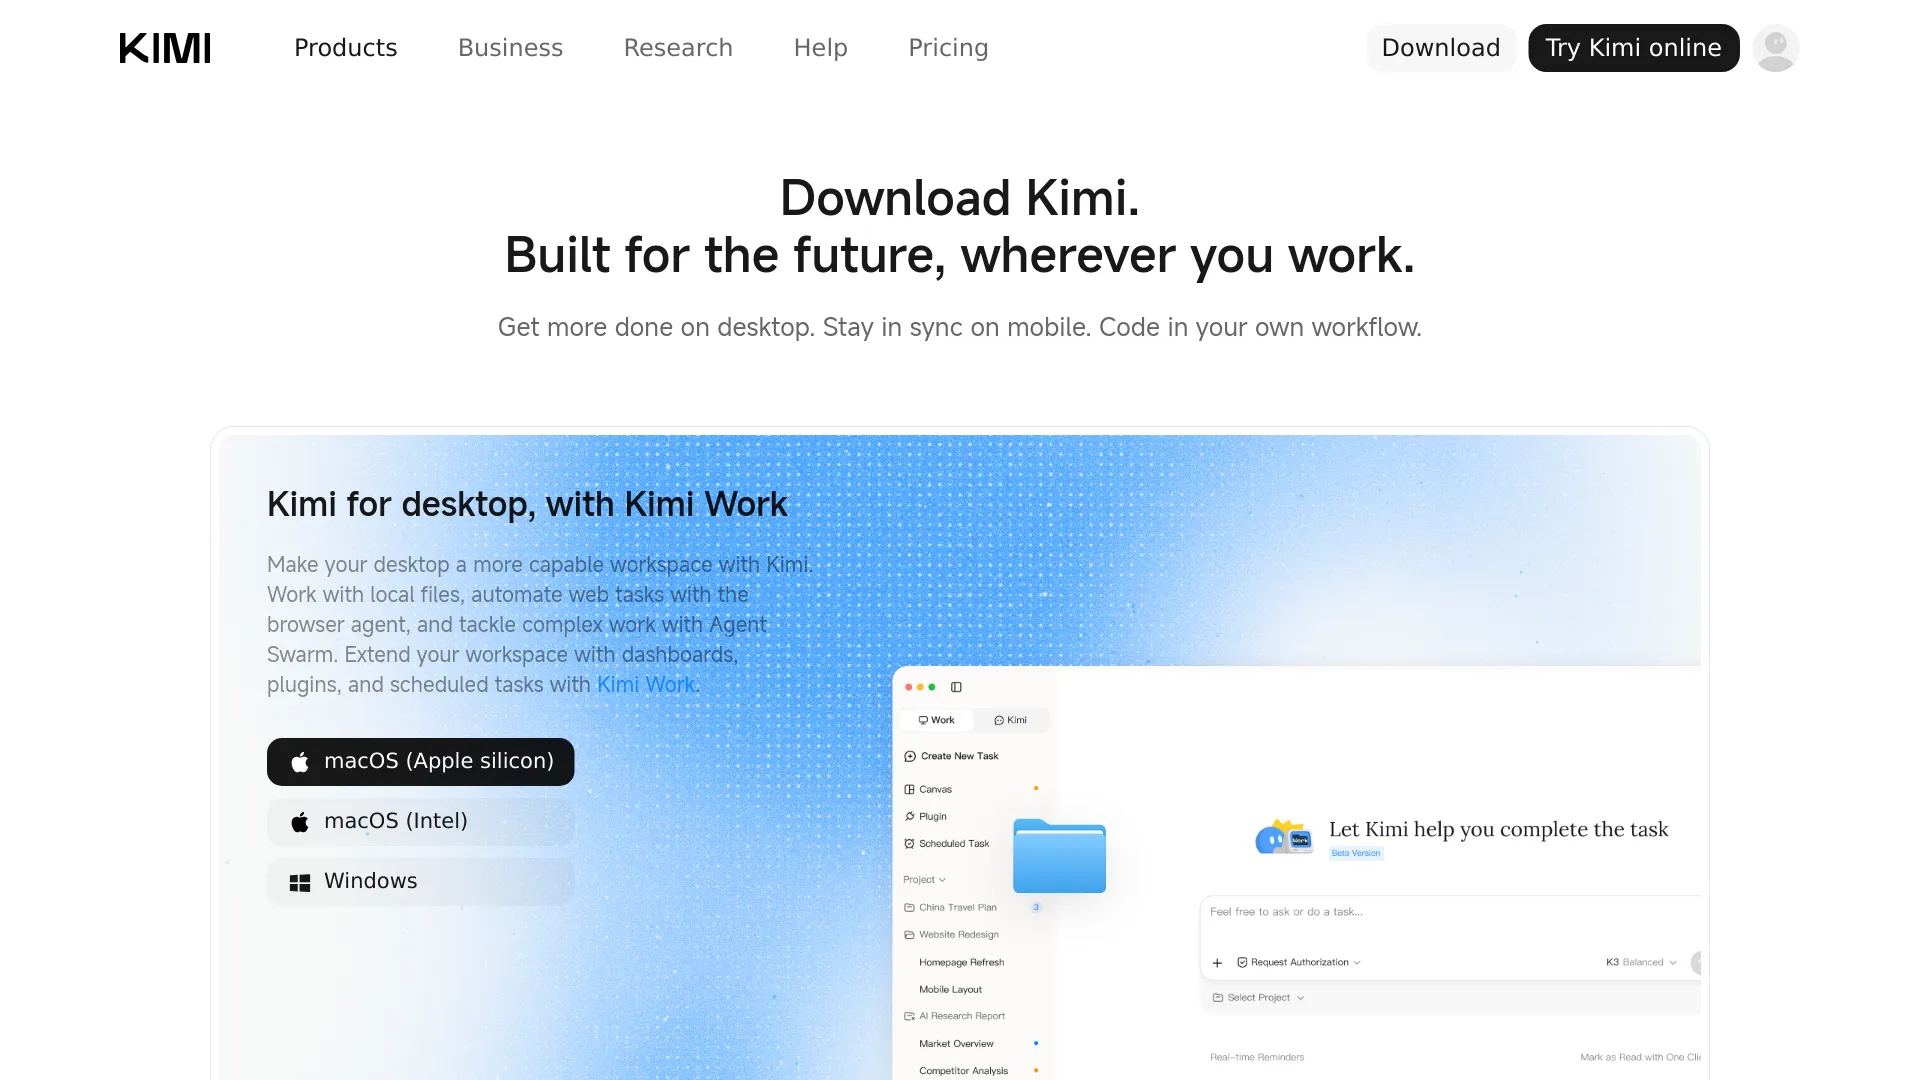Image resolution: width=1920 pixels, height=1080 pixels.
Task: Click the plus attach icon in input box
Action: [1217, 963]
